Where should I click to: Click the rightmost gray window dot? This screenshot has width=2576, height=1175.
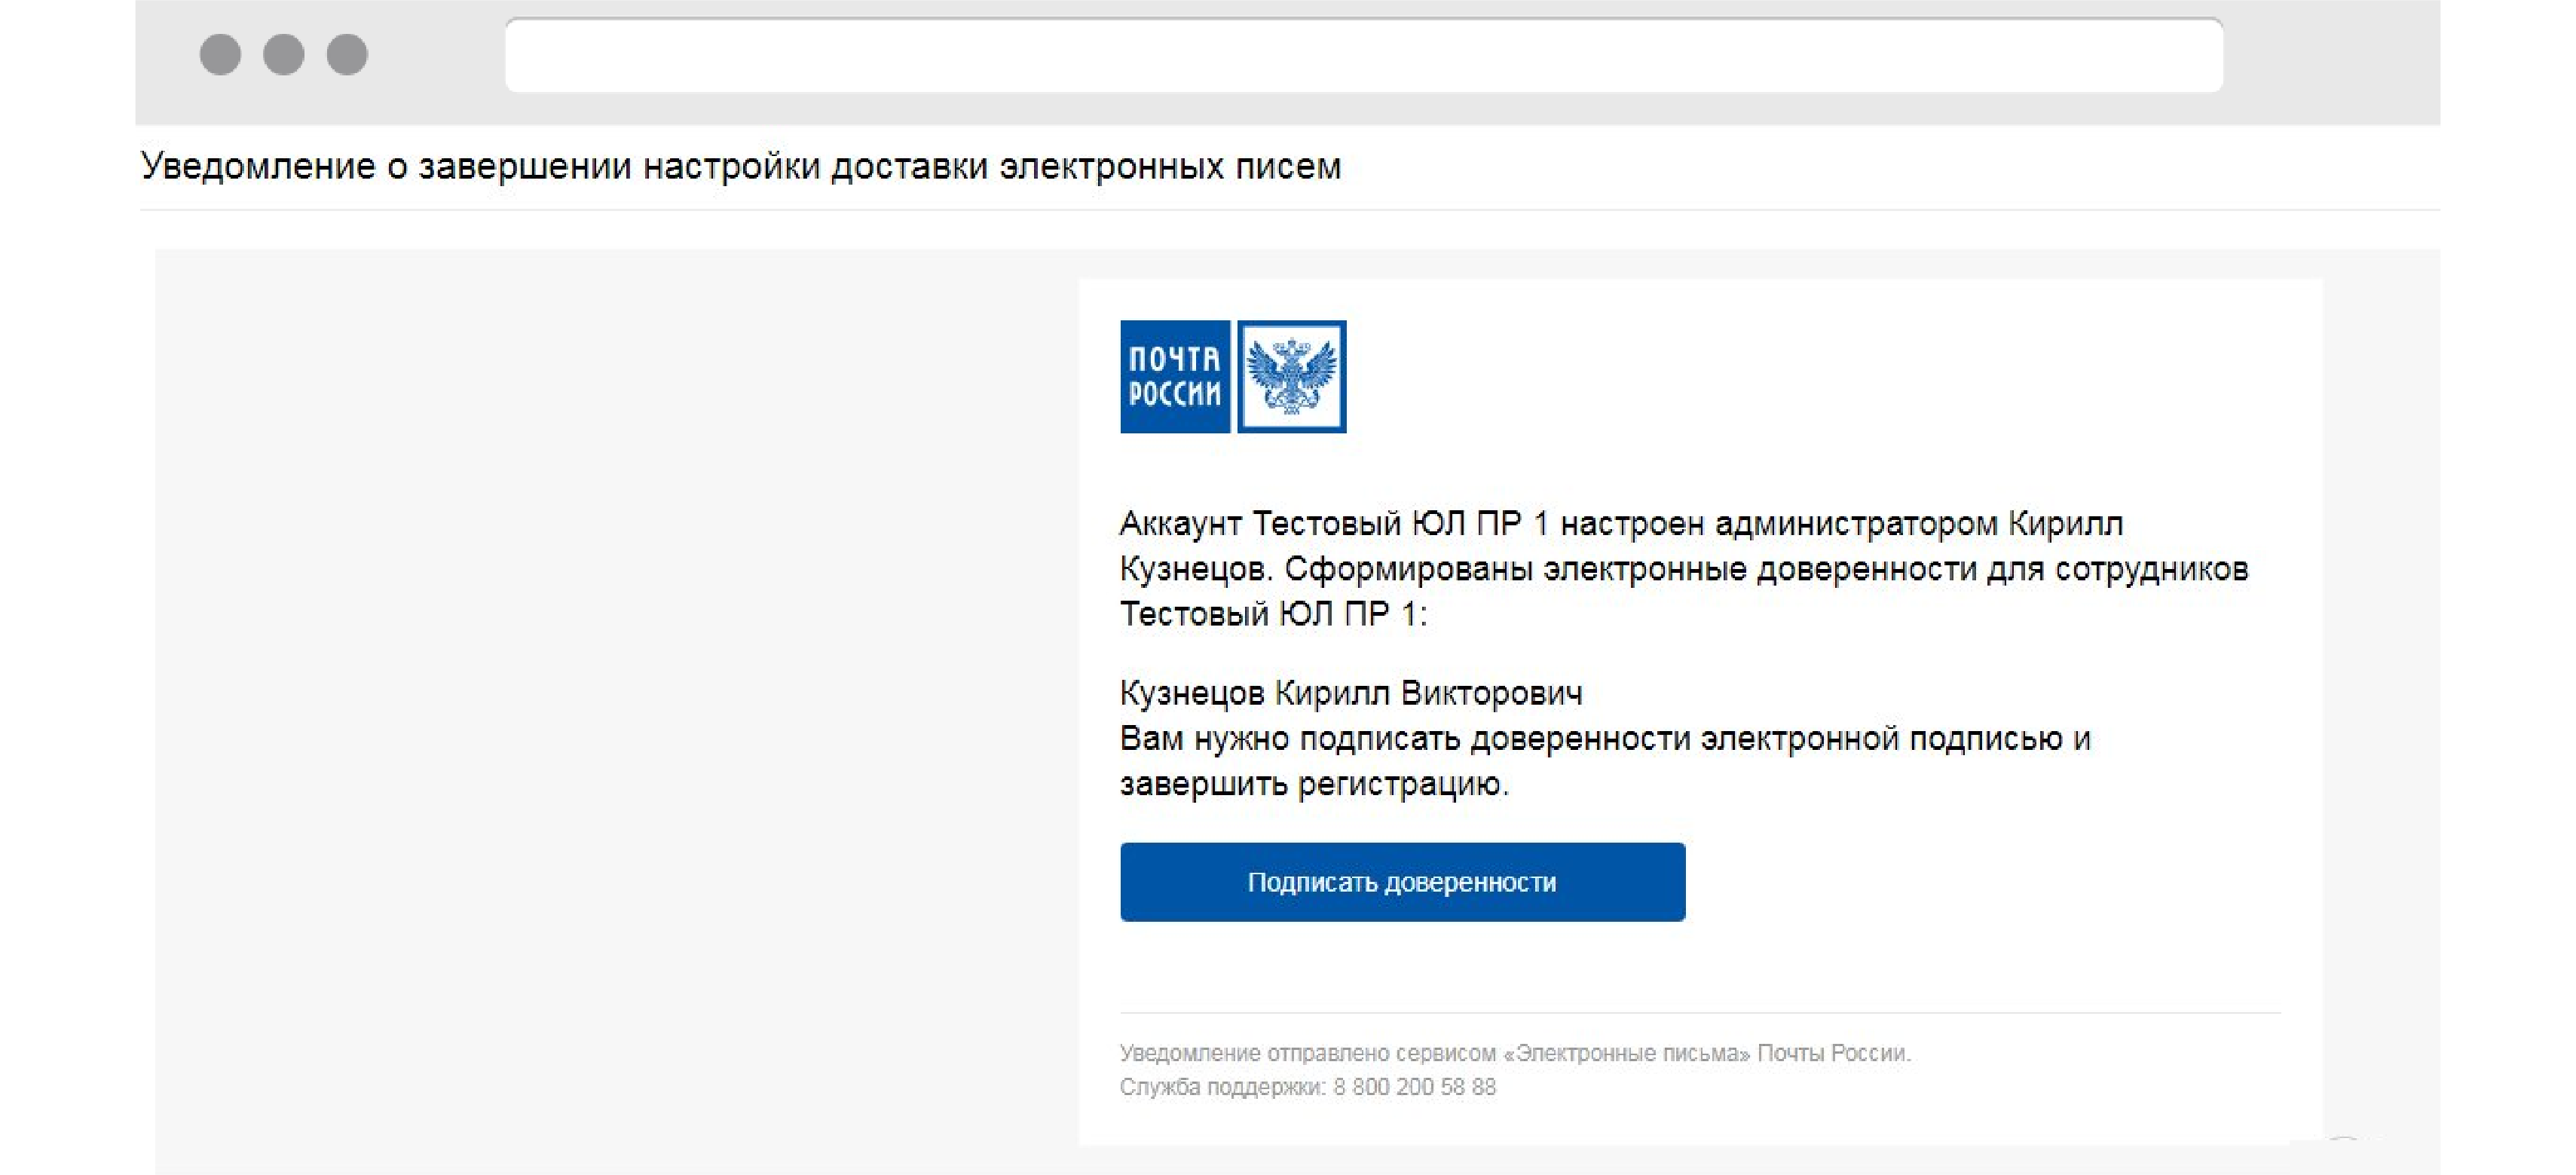coord(347,54)
